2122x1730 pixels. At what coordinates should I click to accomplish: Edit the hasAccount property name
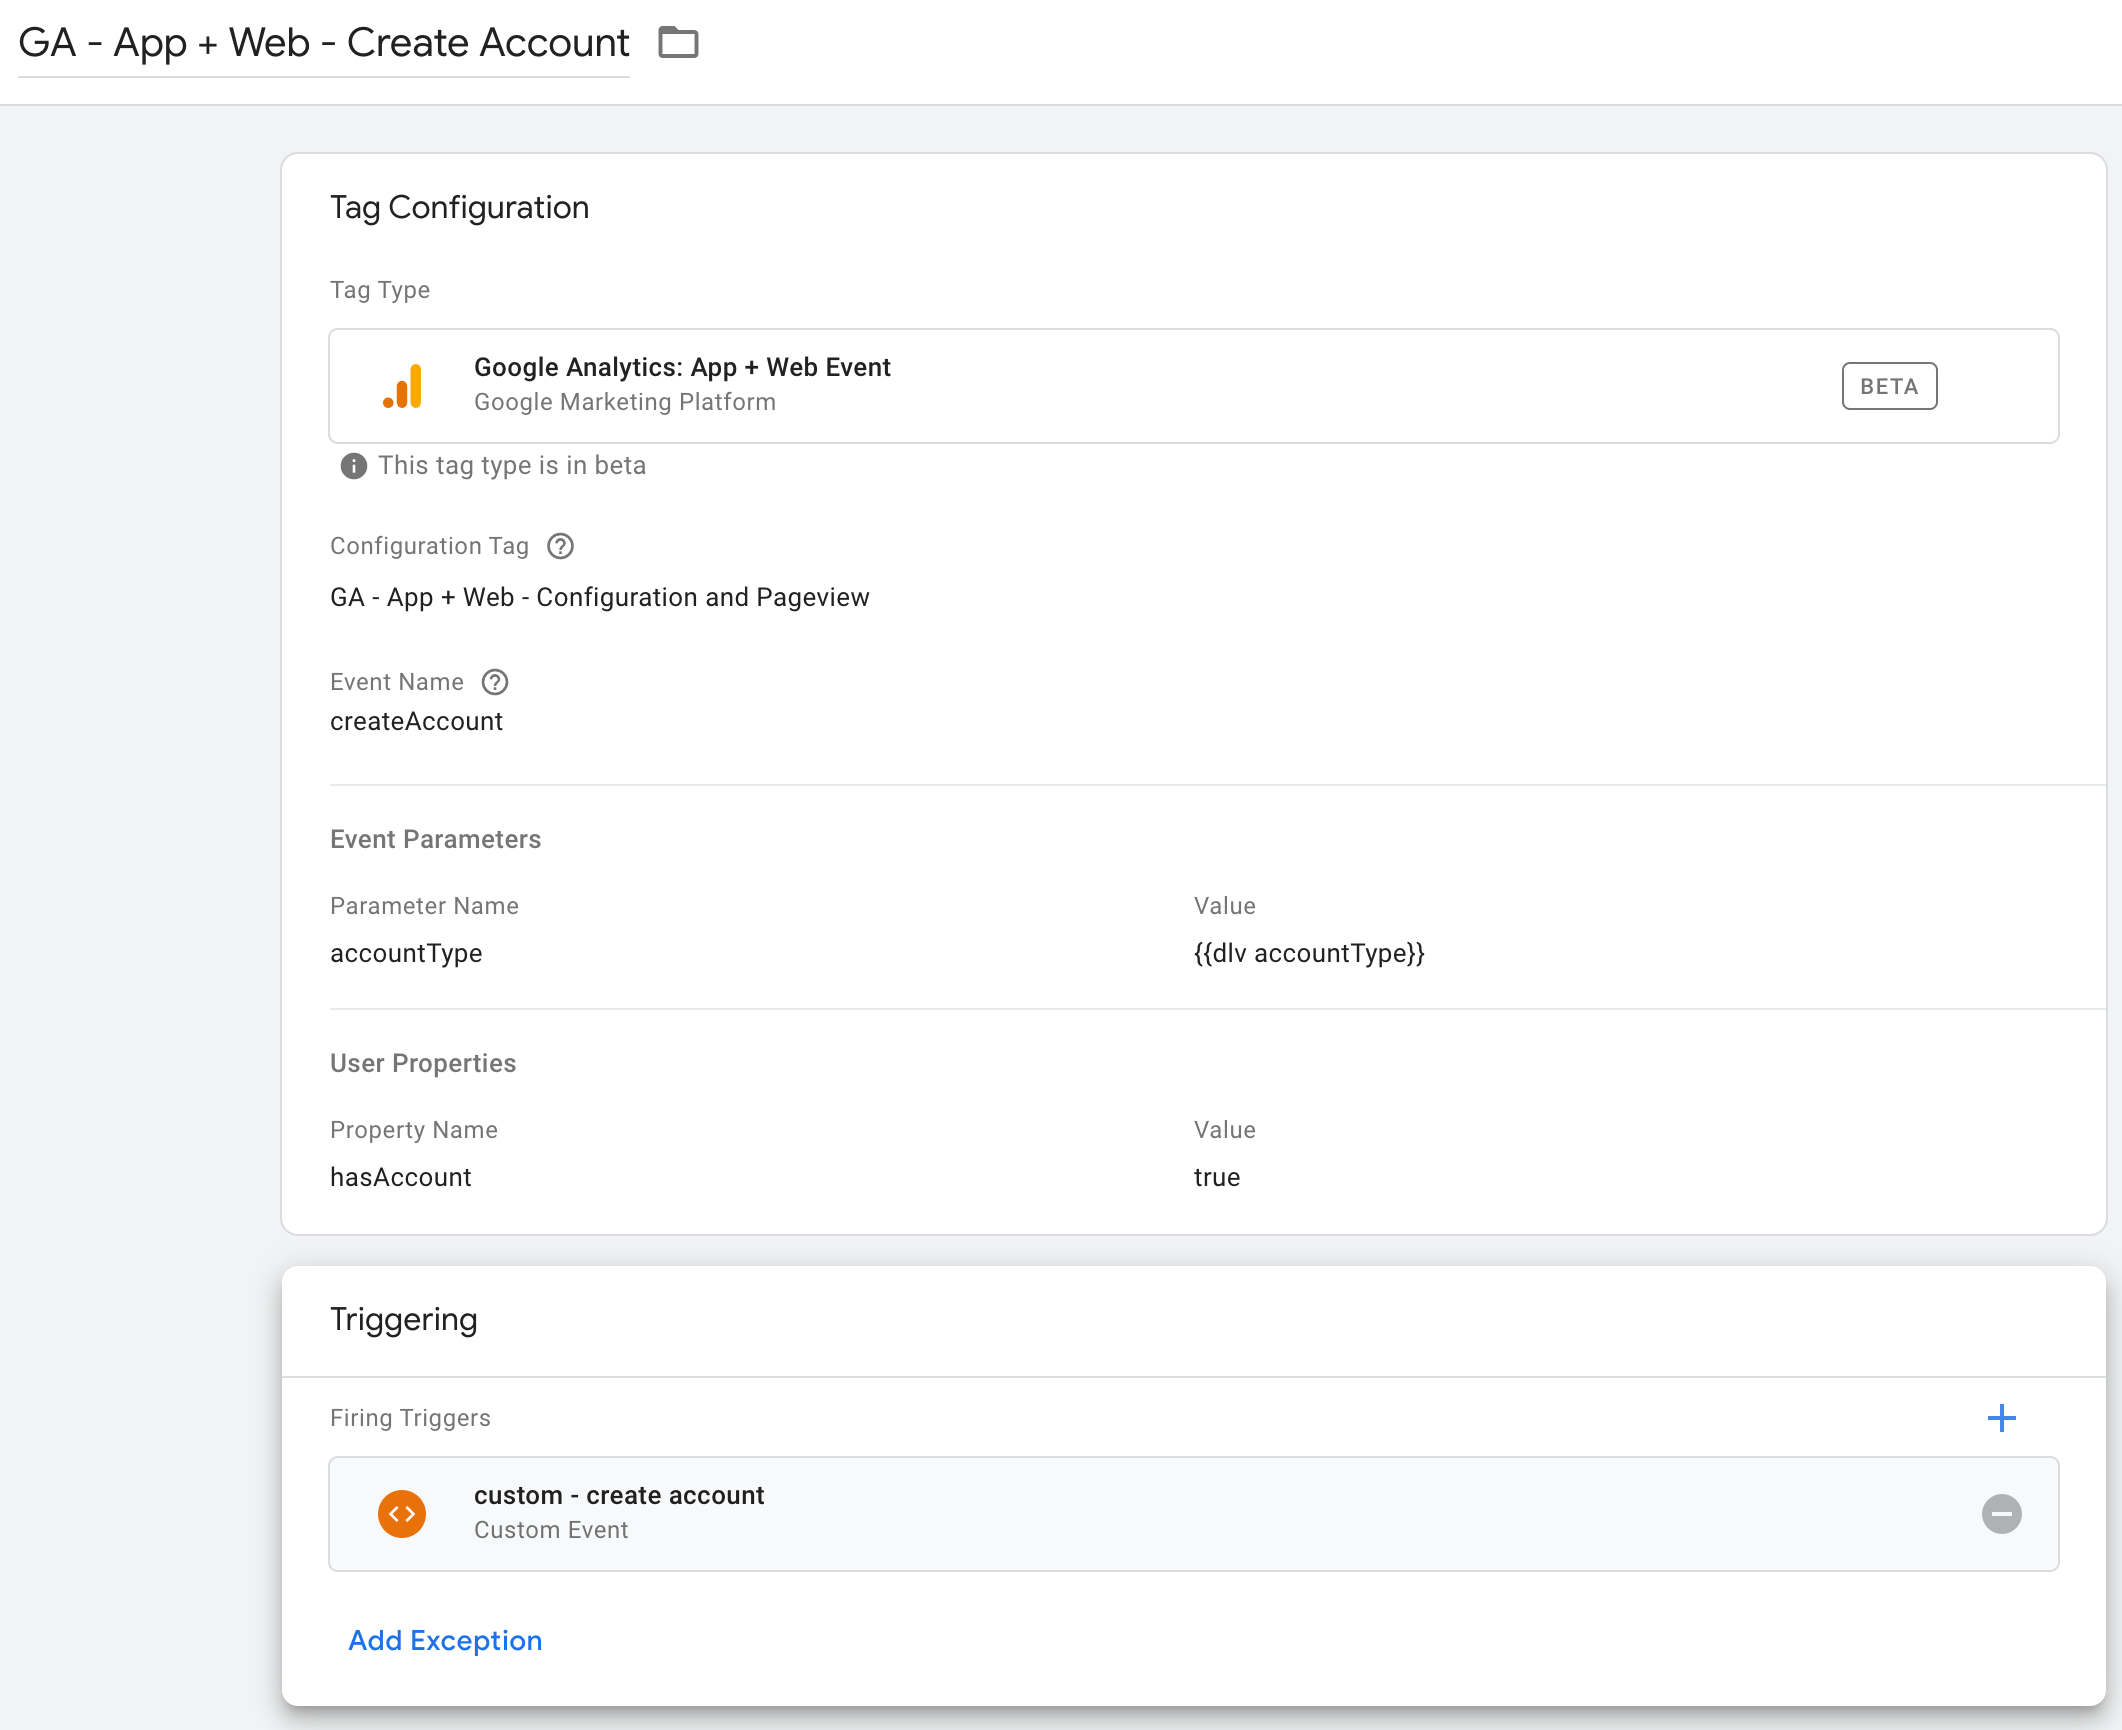(x=400, y=1177)
